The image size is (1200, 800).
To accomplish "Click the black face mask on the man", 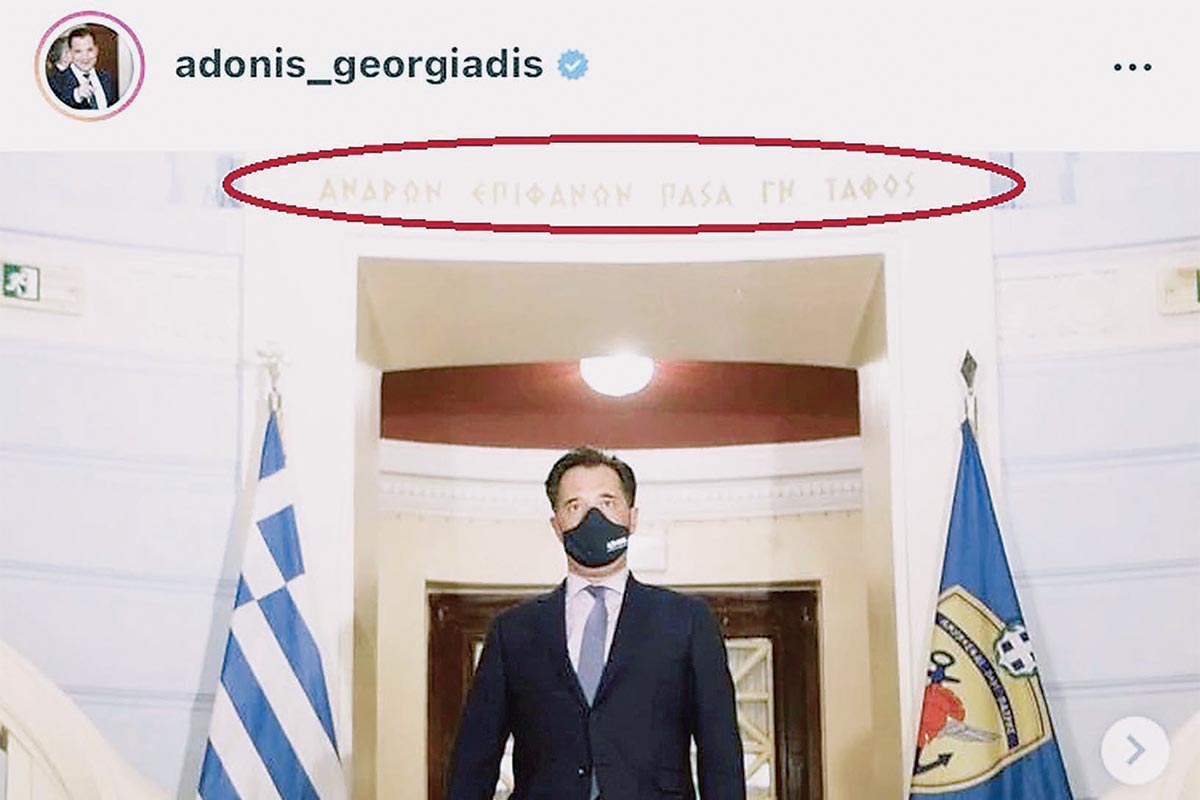I will pyautogui.click(x=594, y=538).
